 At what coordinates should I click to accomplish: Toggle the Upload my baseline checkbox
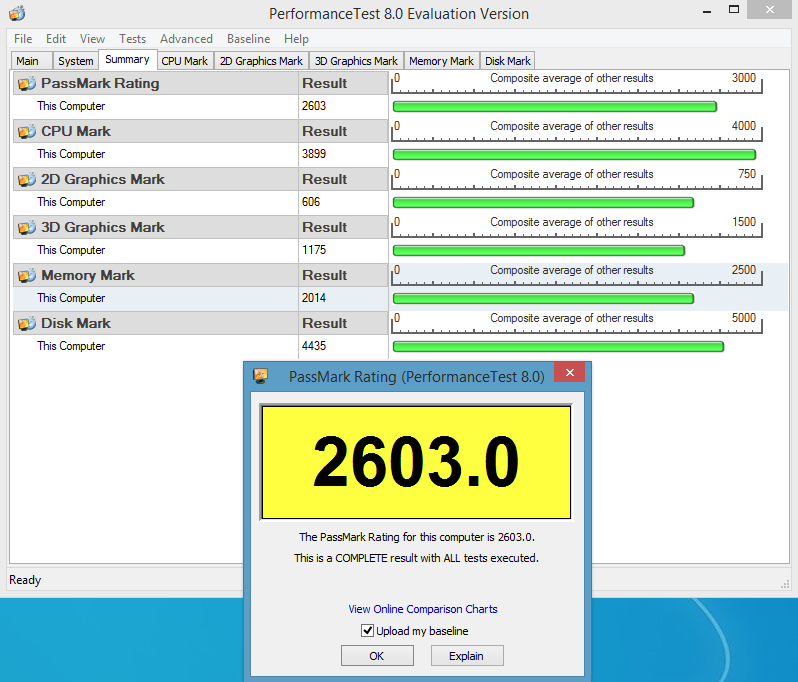coord(367,631)
